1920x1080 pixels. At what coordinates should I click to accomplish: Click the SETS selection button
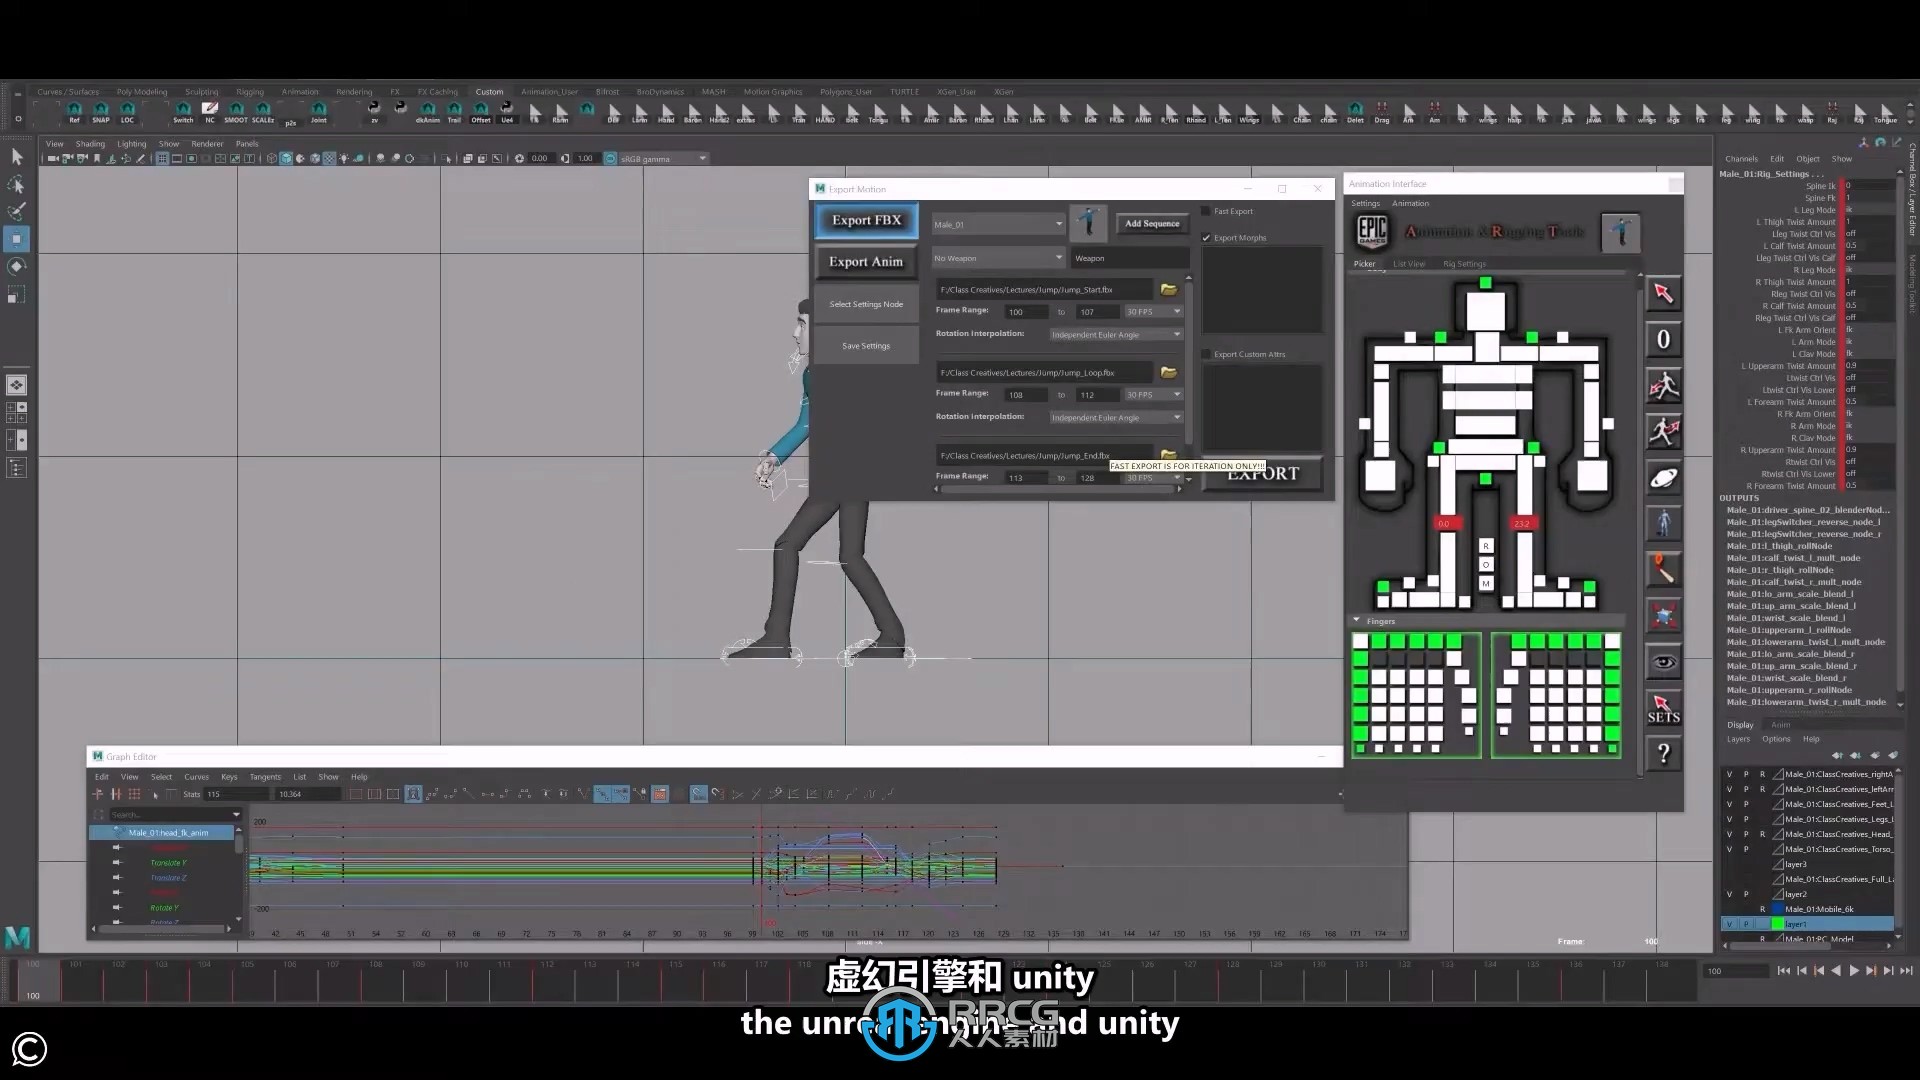click(1663, 708)
